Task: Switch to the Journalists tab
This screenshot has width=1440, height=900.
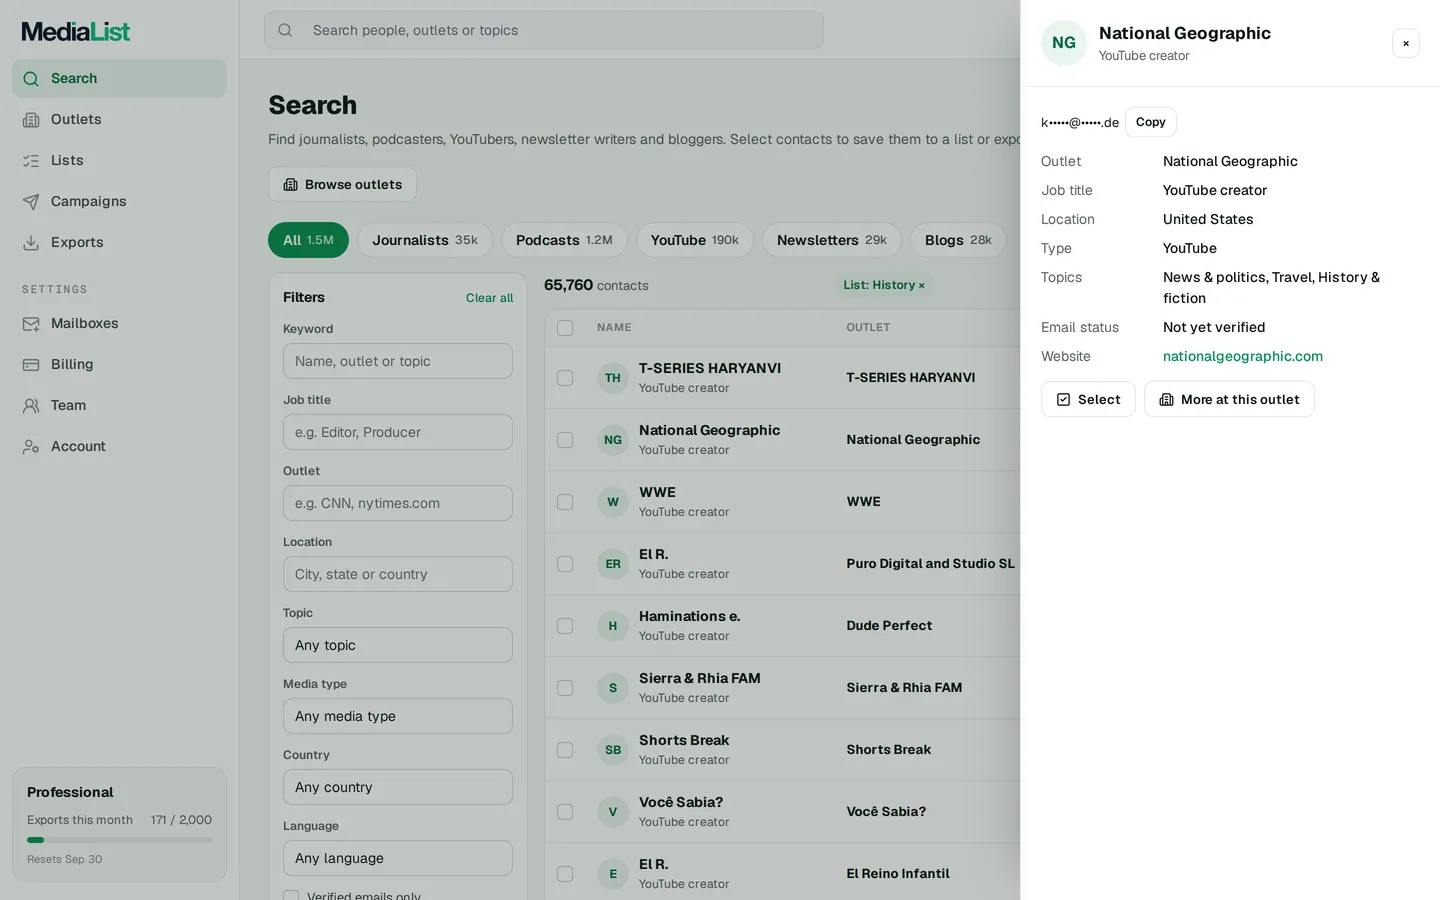Action: click(x=425, y=240)
